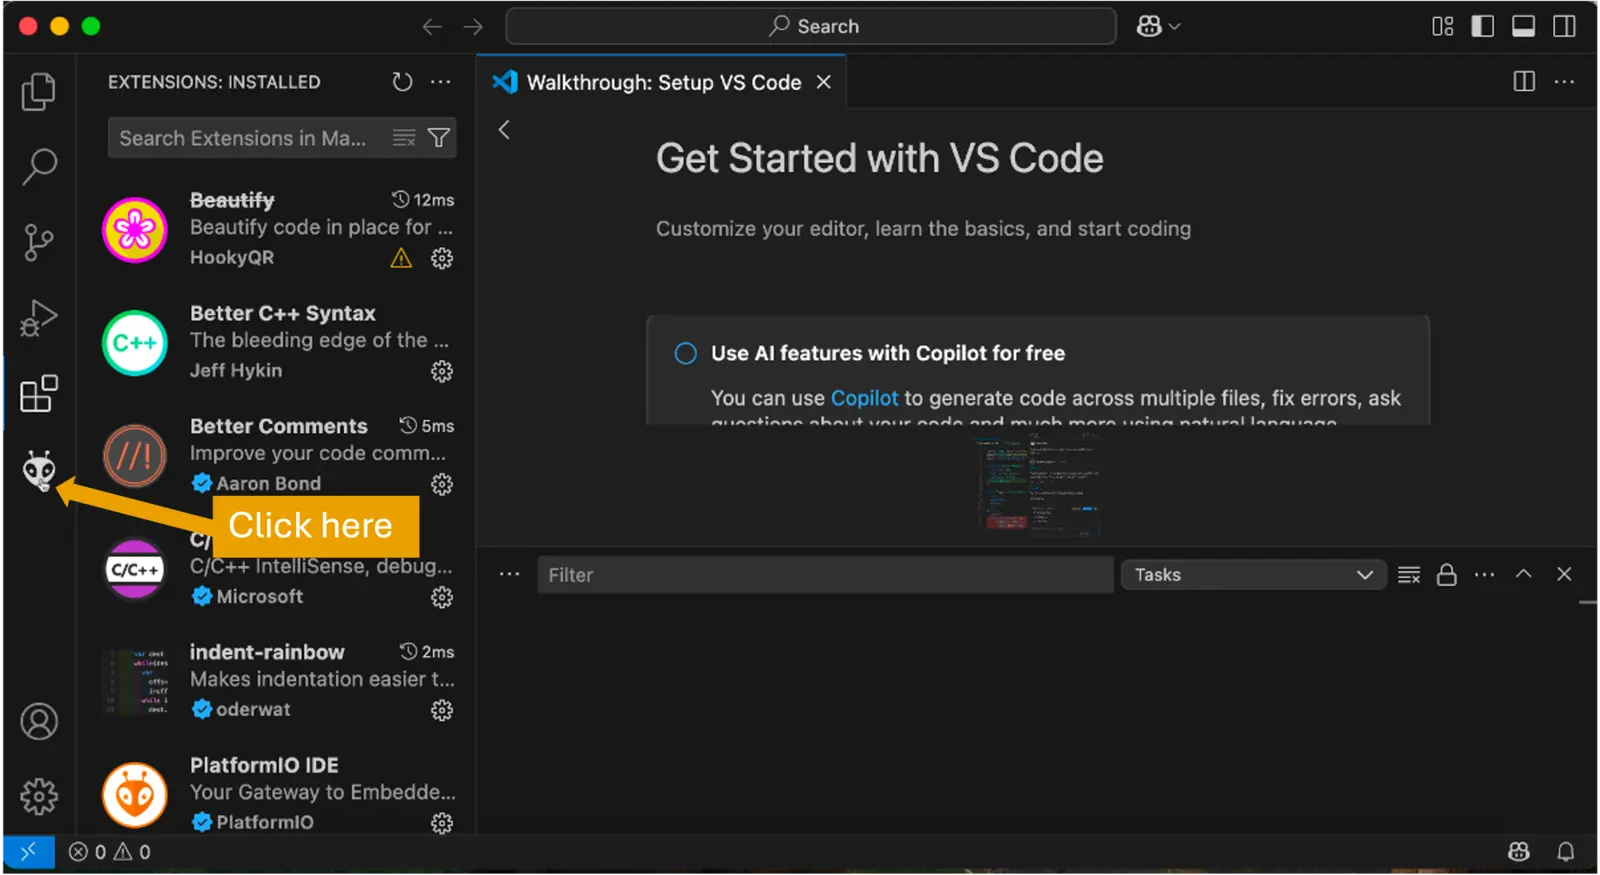This screenshot has width=1600, height=875.
Task: Open the Search view in activity bar
Action: [x=39, y=166]
